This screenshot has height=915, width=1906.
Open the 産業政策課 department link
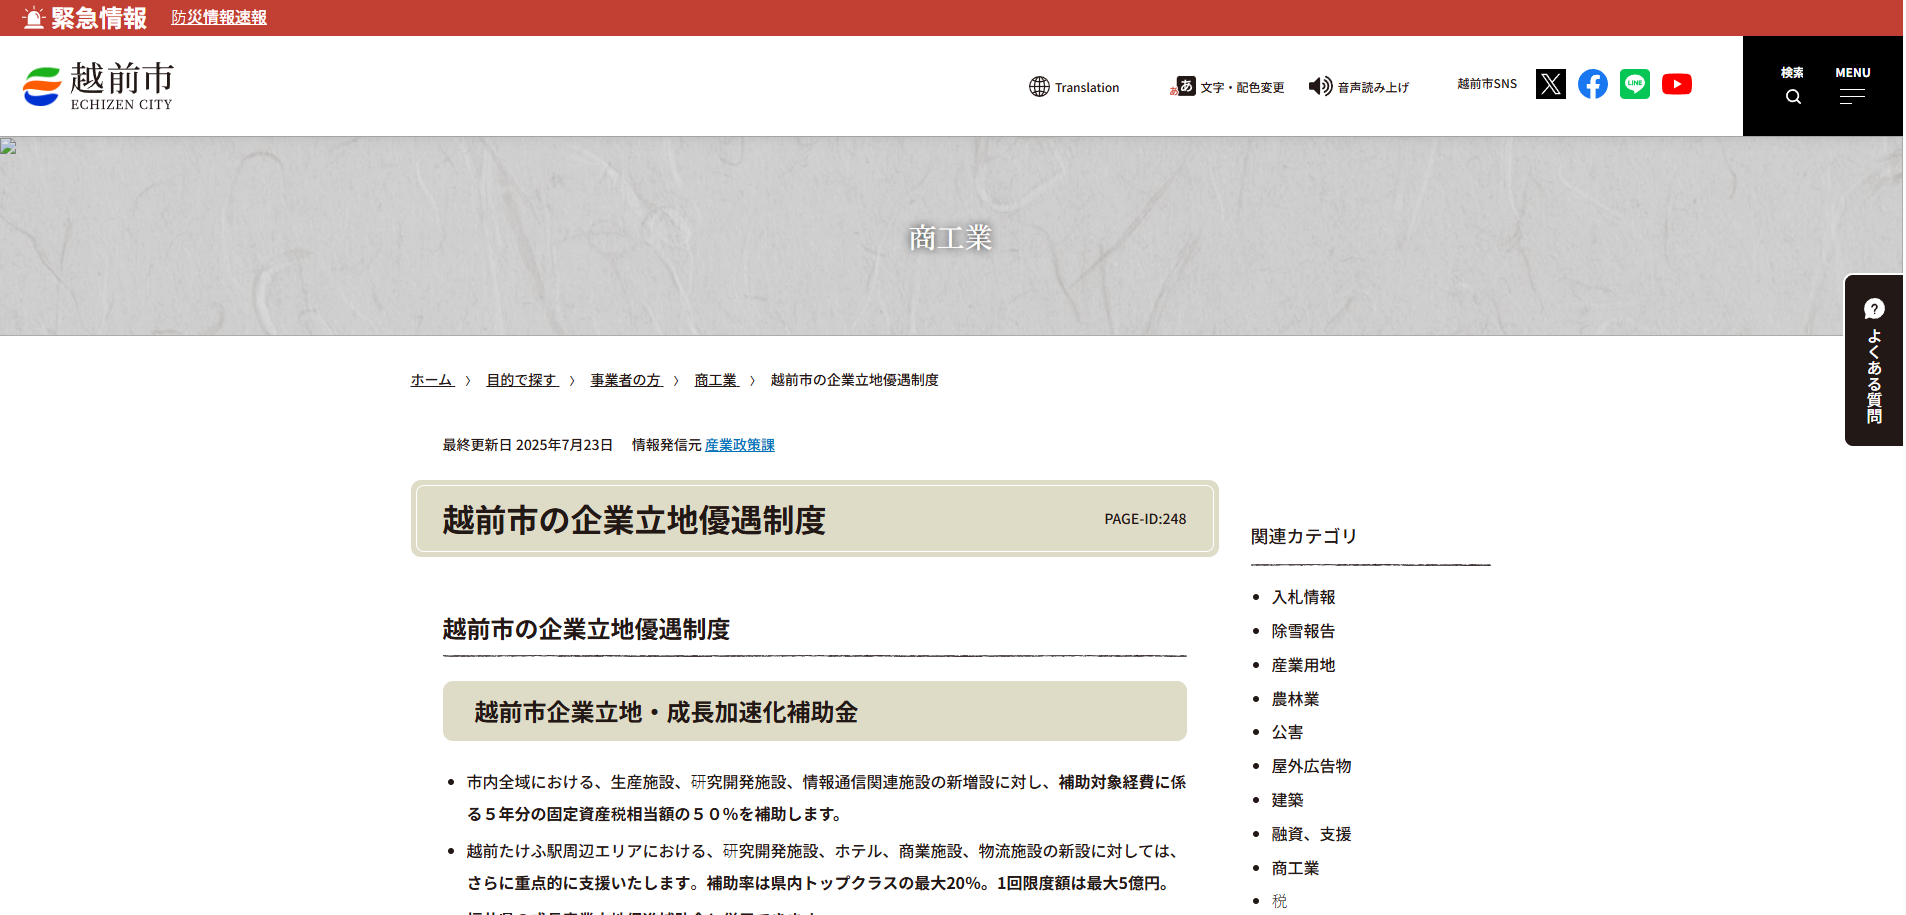tap(740, 445)
